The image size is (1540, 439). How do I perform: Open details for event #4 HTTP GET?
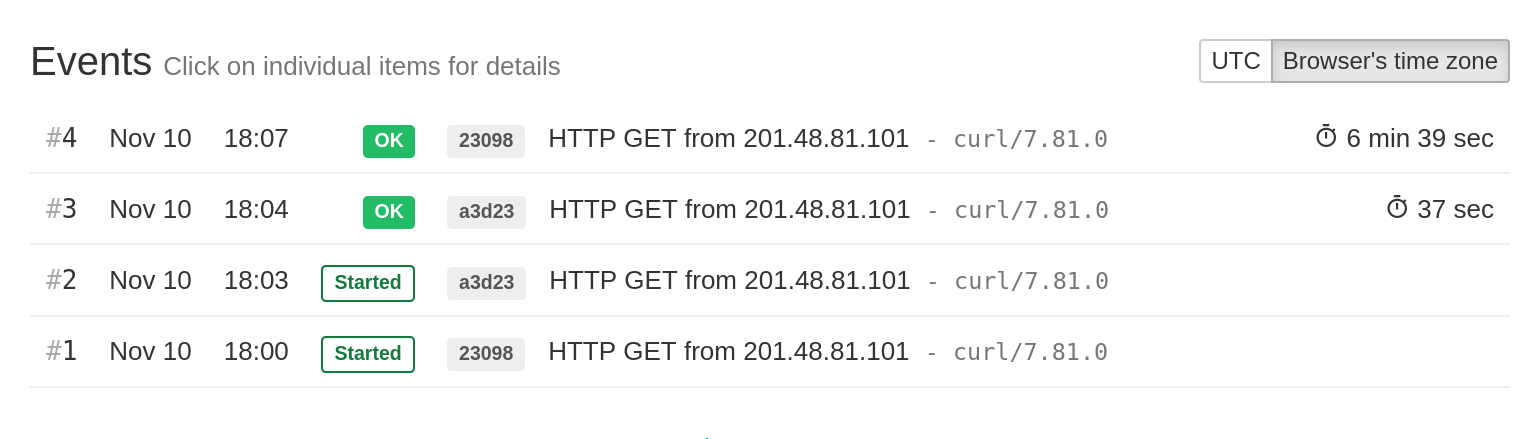tap(728, 139)
